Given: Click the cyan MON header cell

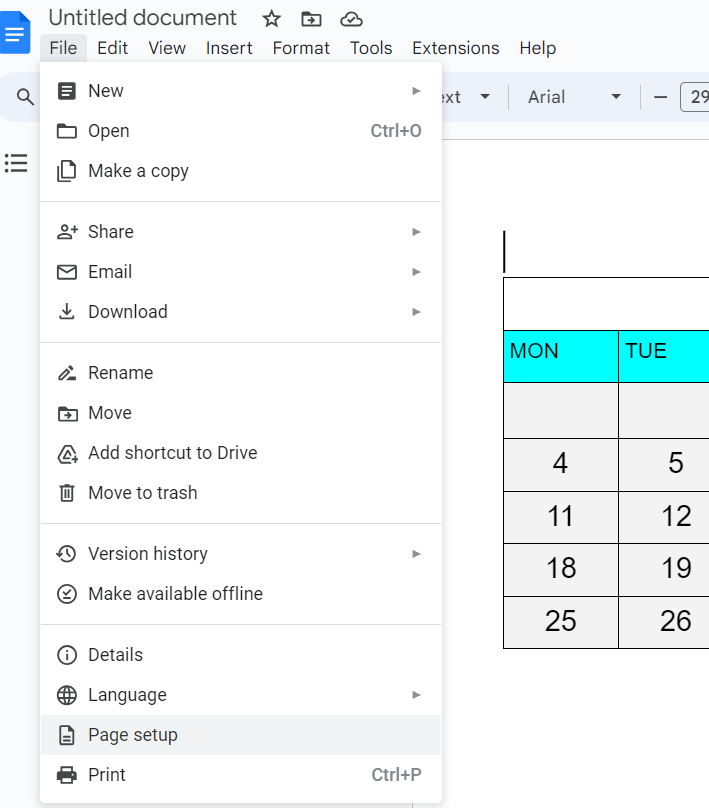Looking at the screenshot, I should (x=560, y=357).
